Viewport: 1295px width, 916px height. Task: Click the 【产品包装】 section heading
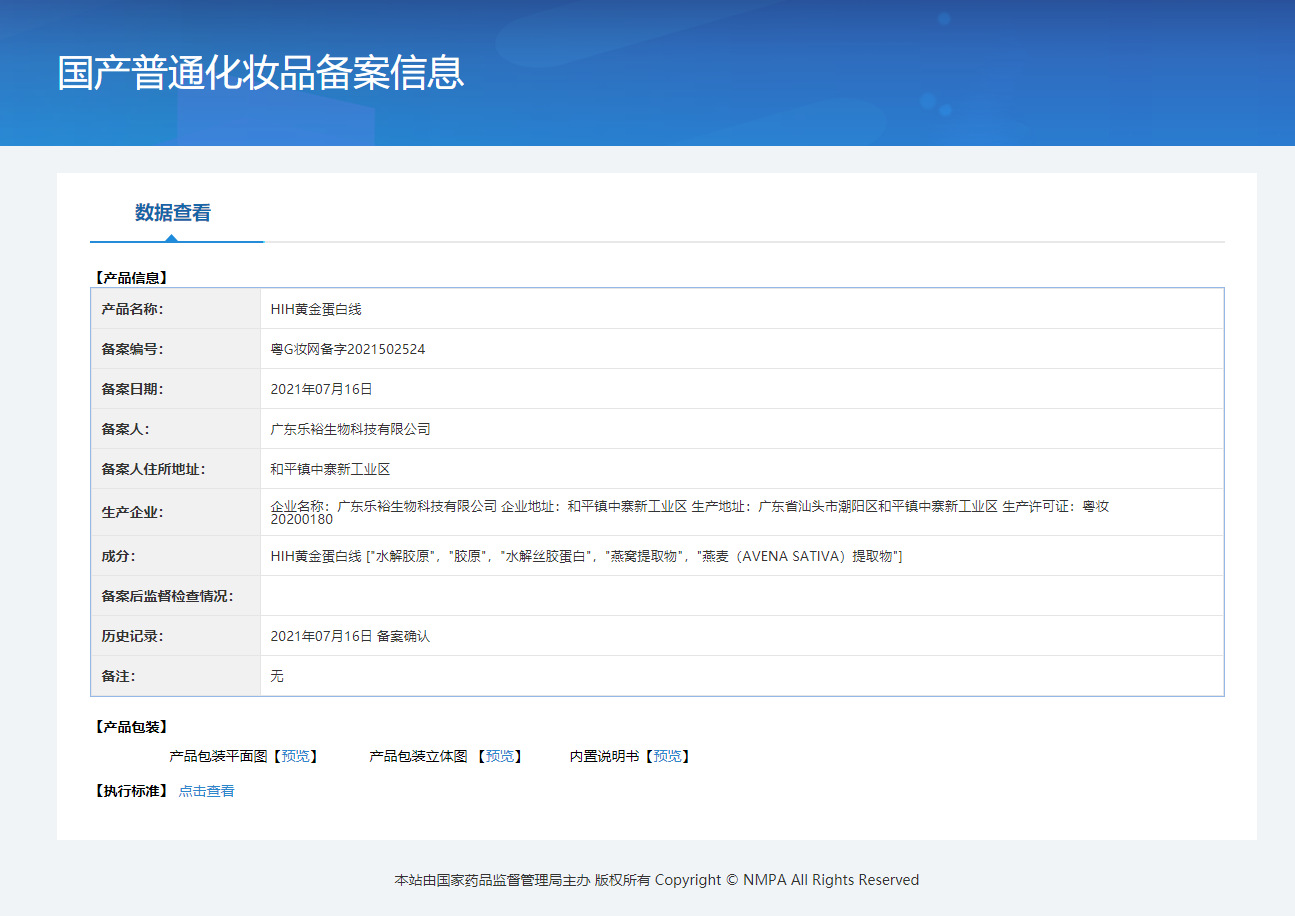[x=130, y=727]
